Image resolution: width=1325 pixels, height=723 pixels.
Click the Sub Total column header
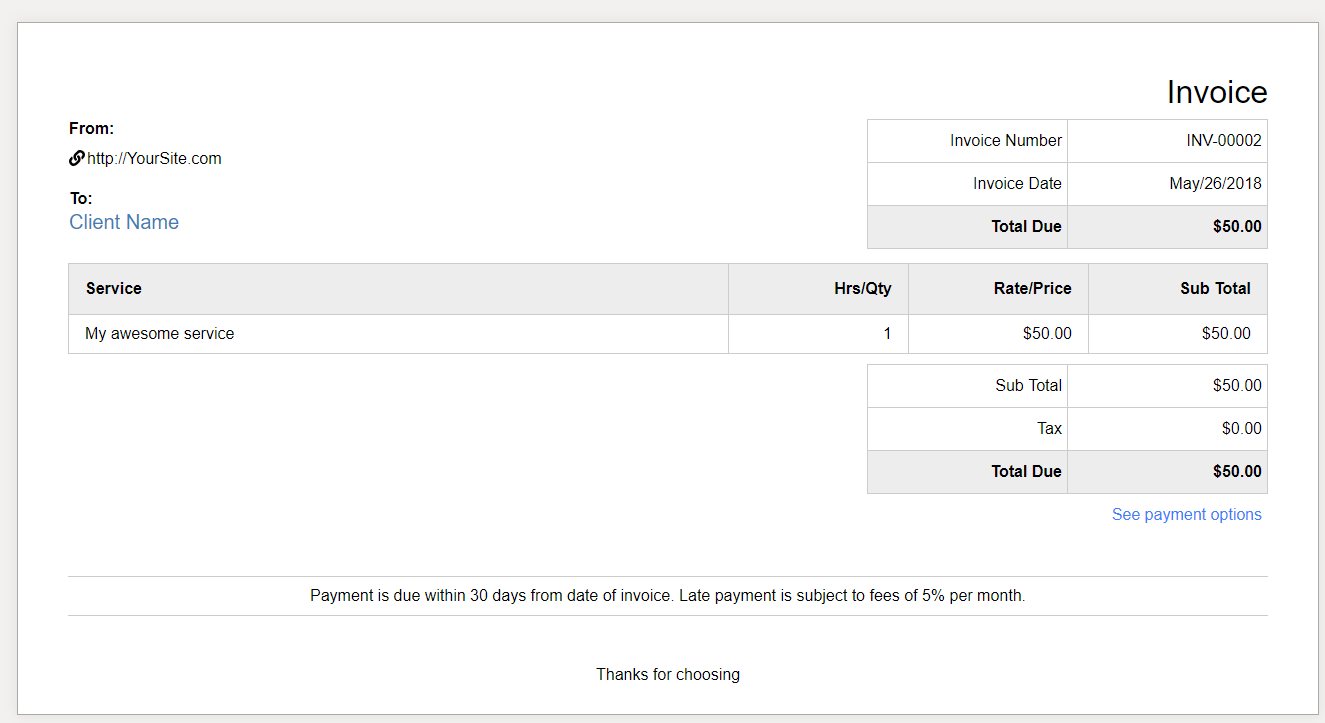(x=1214, y=288)
